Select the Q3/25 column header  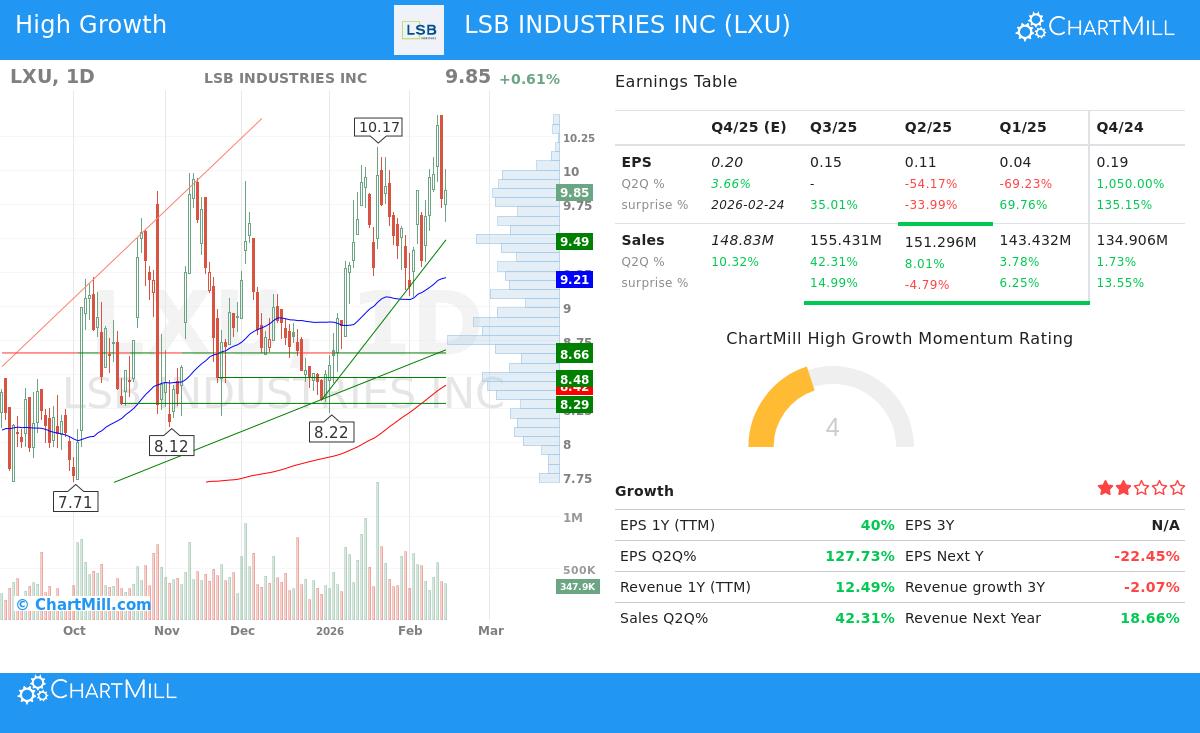[832, 127]
